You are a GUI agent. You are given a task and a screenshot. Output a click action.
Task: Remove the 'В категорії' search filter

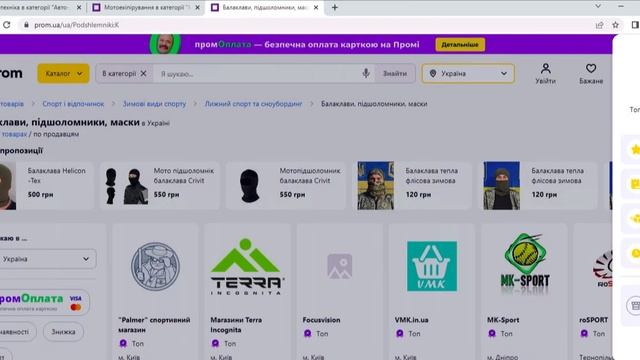[x=143, y=73]
